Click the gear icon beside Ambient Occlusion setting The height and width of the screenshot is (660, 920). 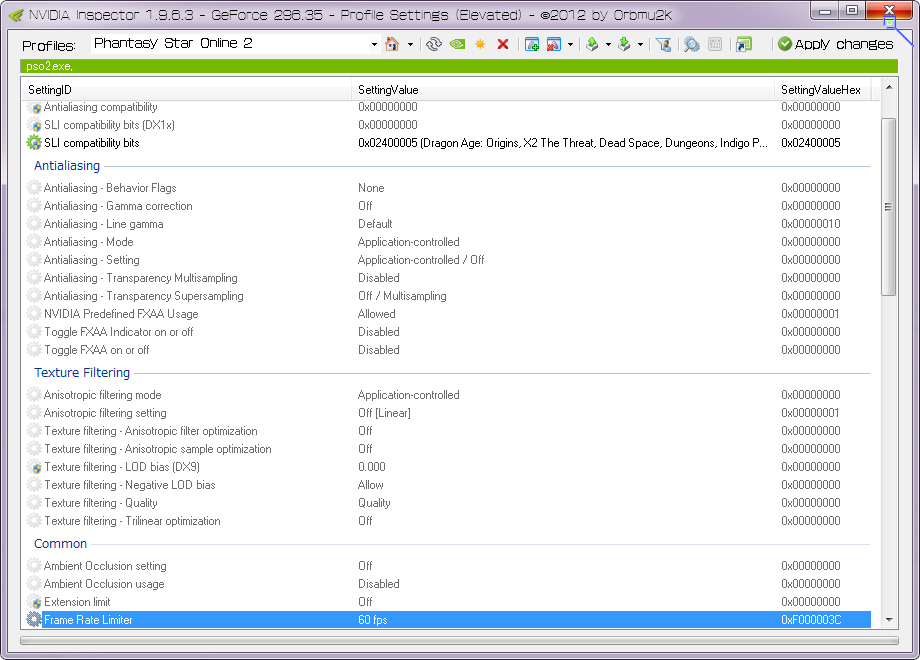(x=34, y=566)
